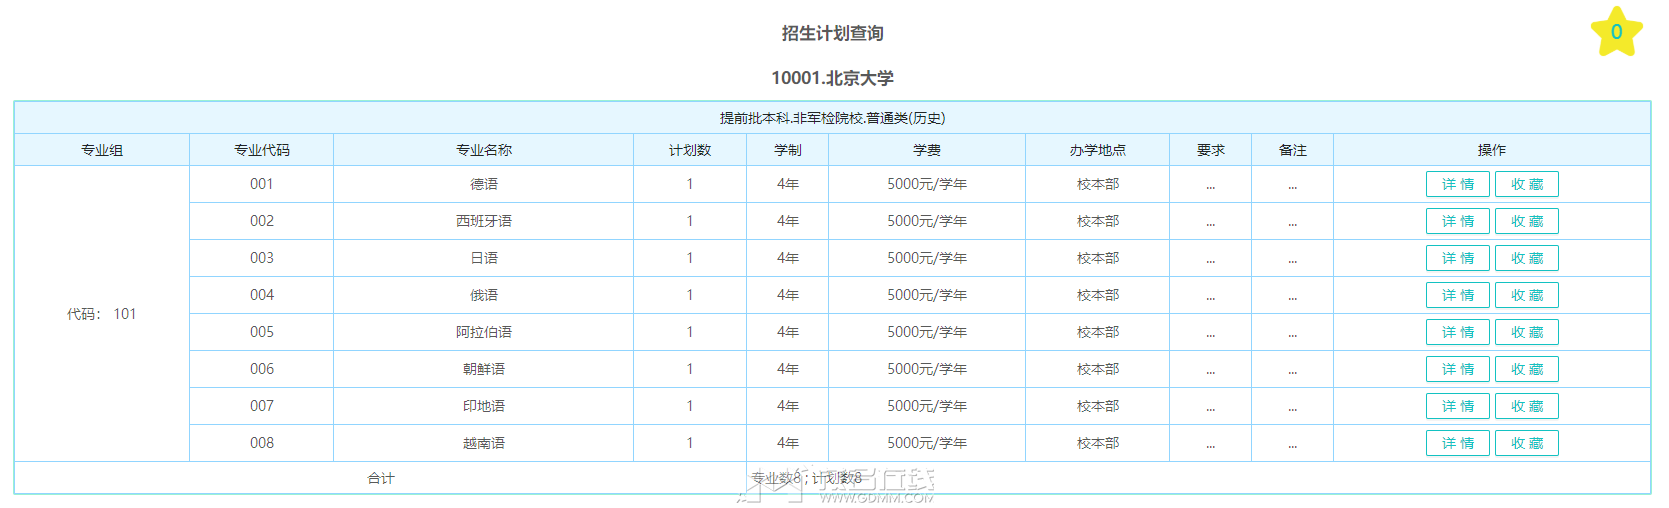Click the 10001.北京大学 heading
The height and width of the screenshot is (508, 1669).
pos(832,78)
